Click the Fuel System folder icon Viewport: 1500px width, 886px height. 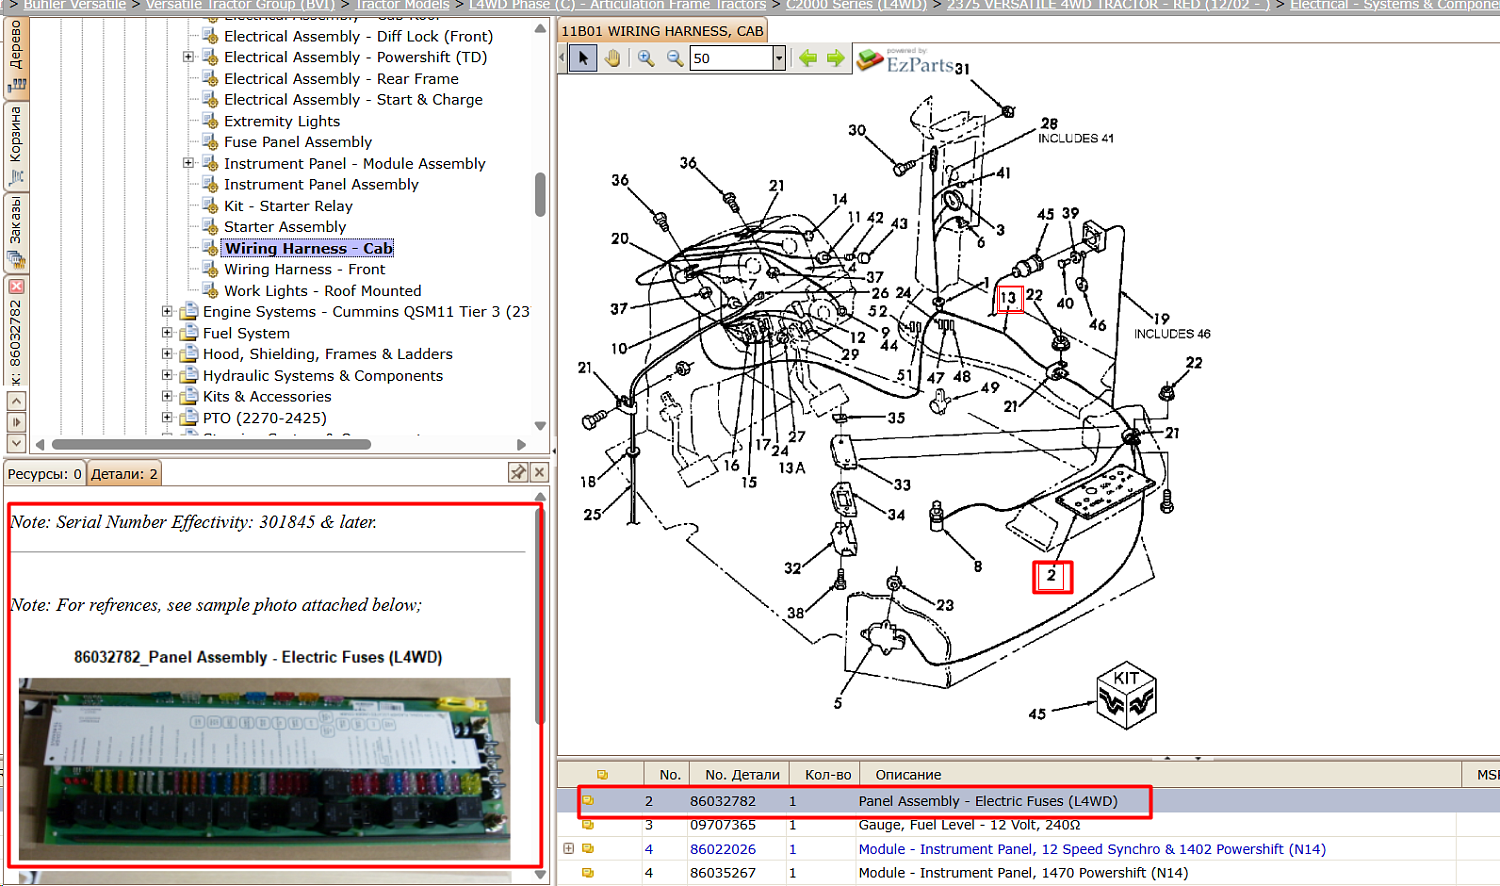pos(189,333)
